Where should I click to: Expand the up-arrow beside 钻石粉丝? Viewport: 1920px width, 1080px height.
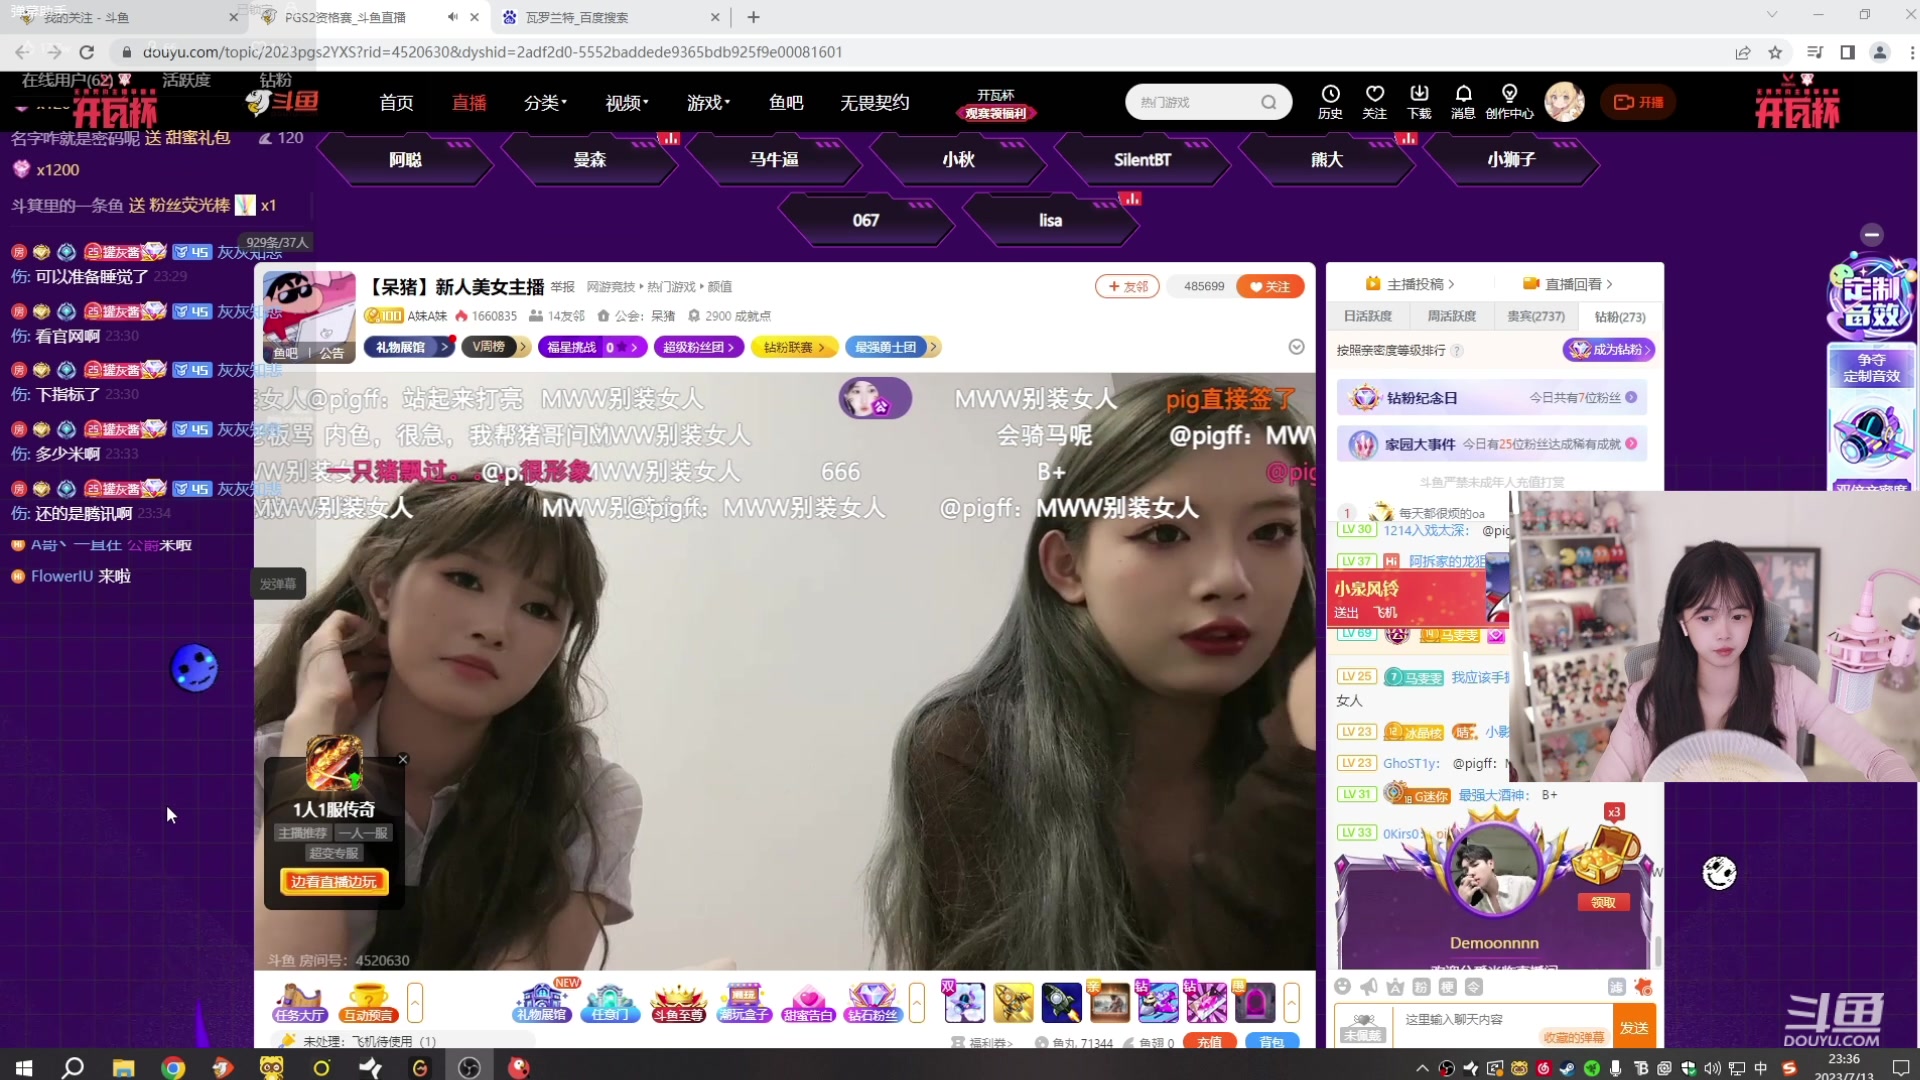click(x=916, y=1002)
